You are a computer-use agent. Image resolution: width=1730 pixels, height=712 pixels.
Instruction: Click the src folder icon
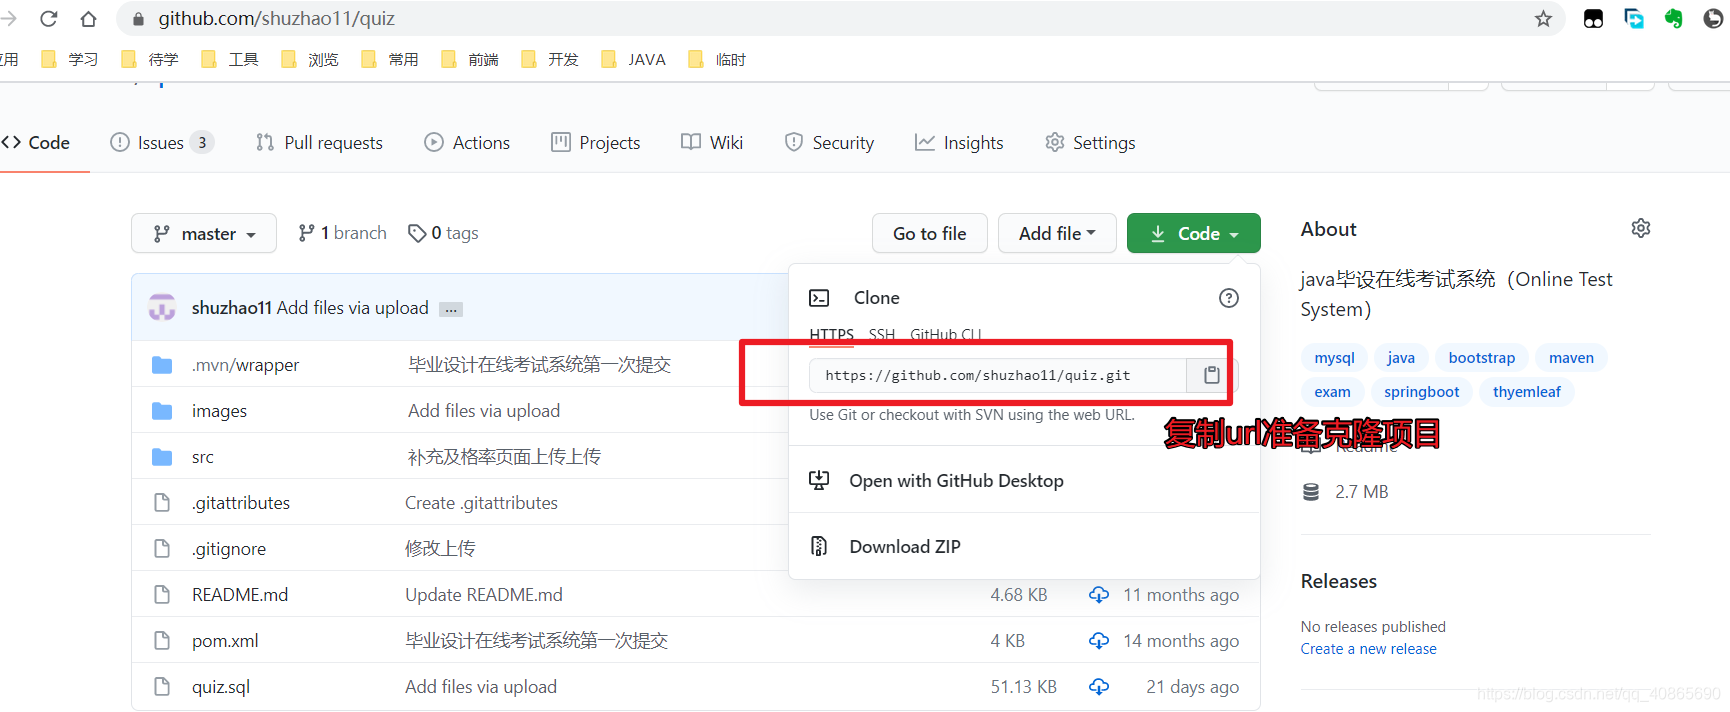point(162,457)
